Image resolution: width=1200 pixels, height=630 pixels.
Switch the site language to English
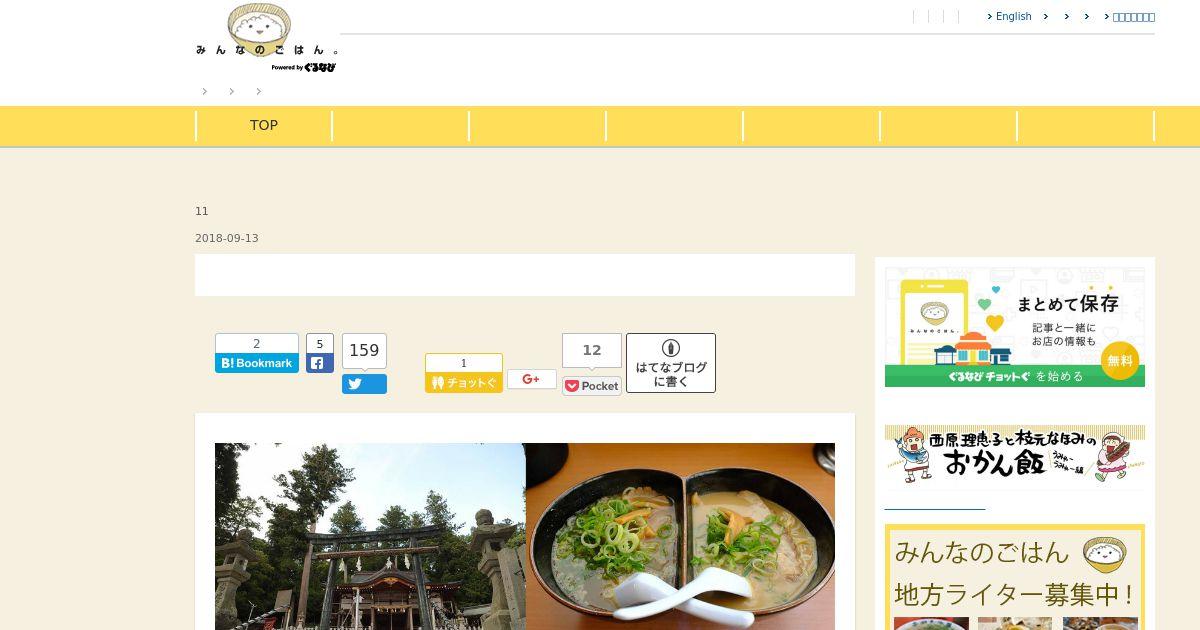click(x=1009, y=16)
